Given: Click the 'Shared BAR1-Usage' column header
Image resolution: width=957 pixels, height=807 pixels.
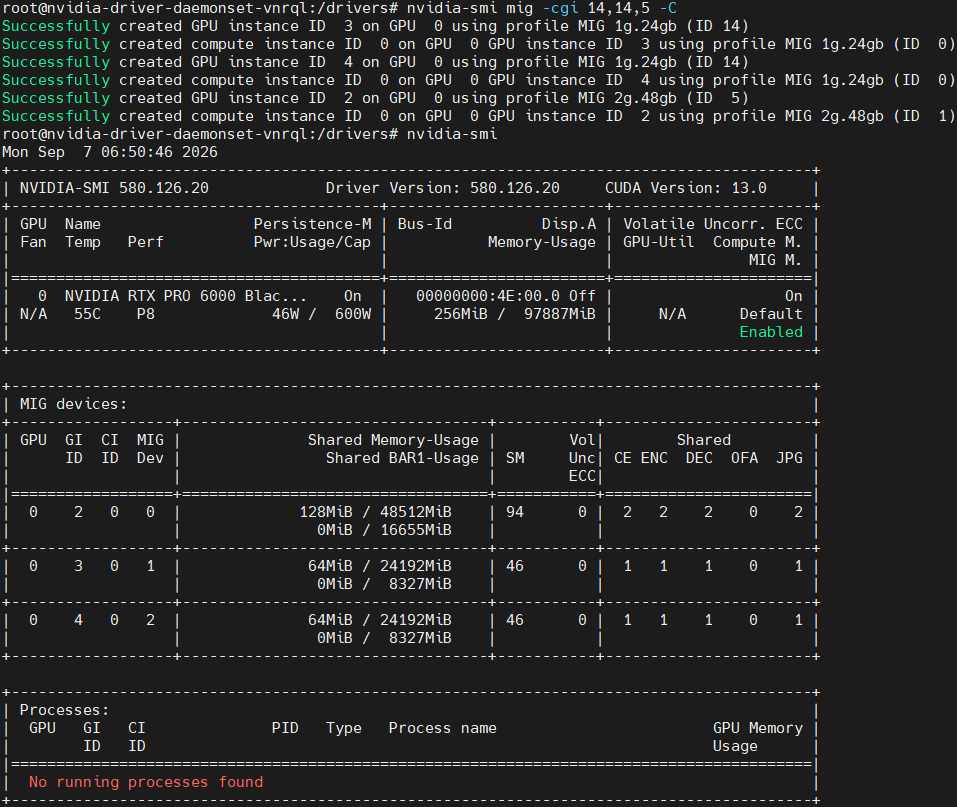Looking at the screenshot, I should coord(402,458).
